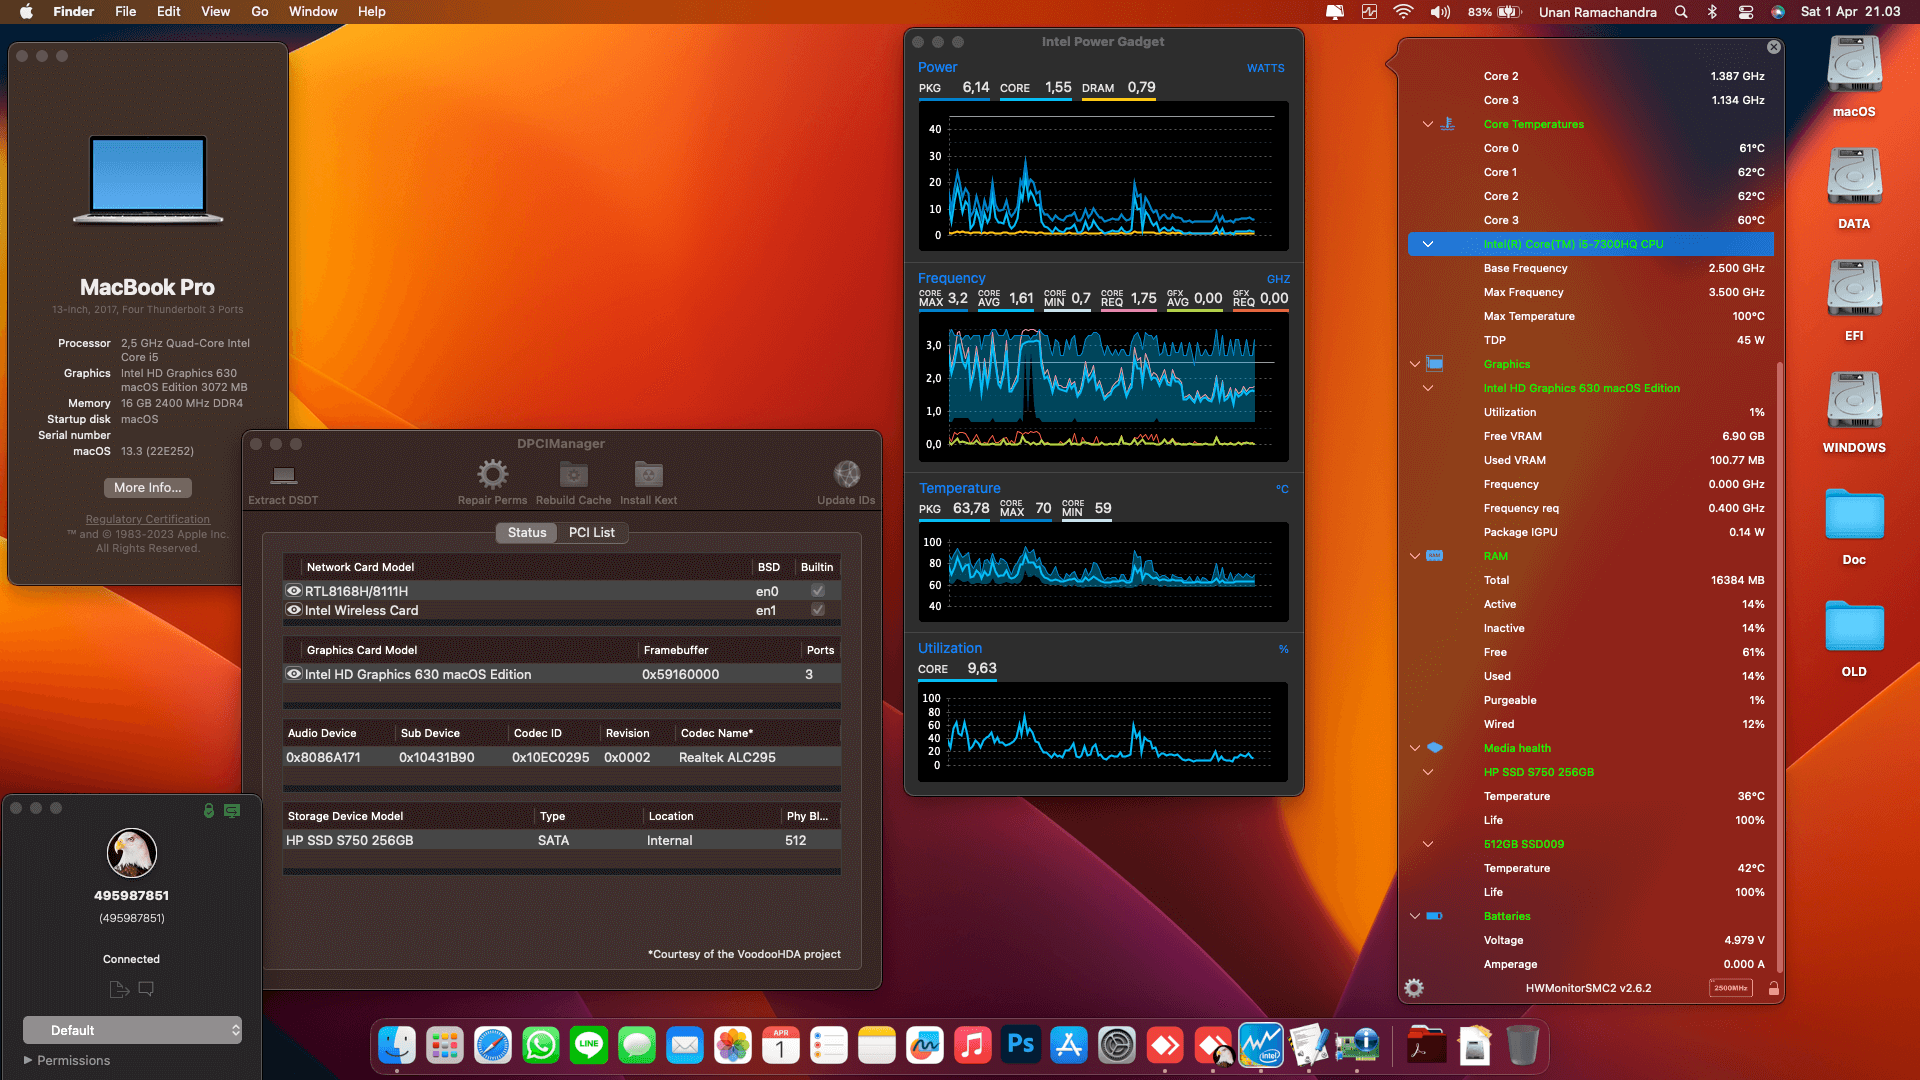Toggle visibility of Intel Wireless Card

point(293,611)
